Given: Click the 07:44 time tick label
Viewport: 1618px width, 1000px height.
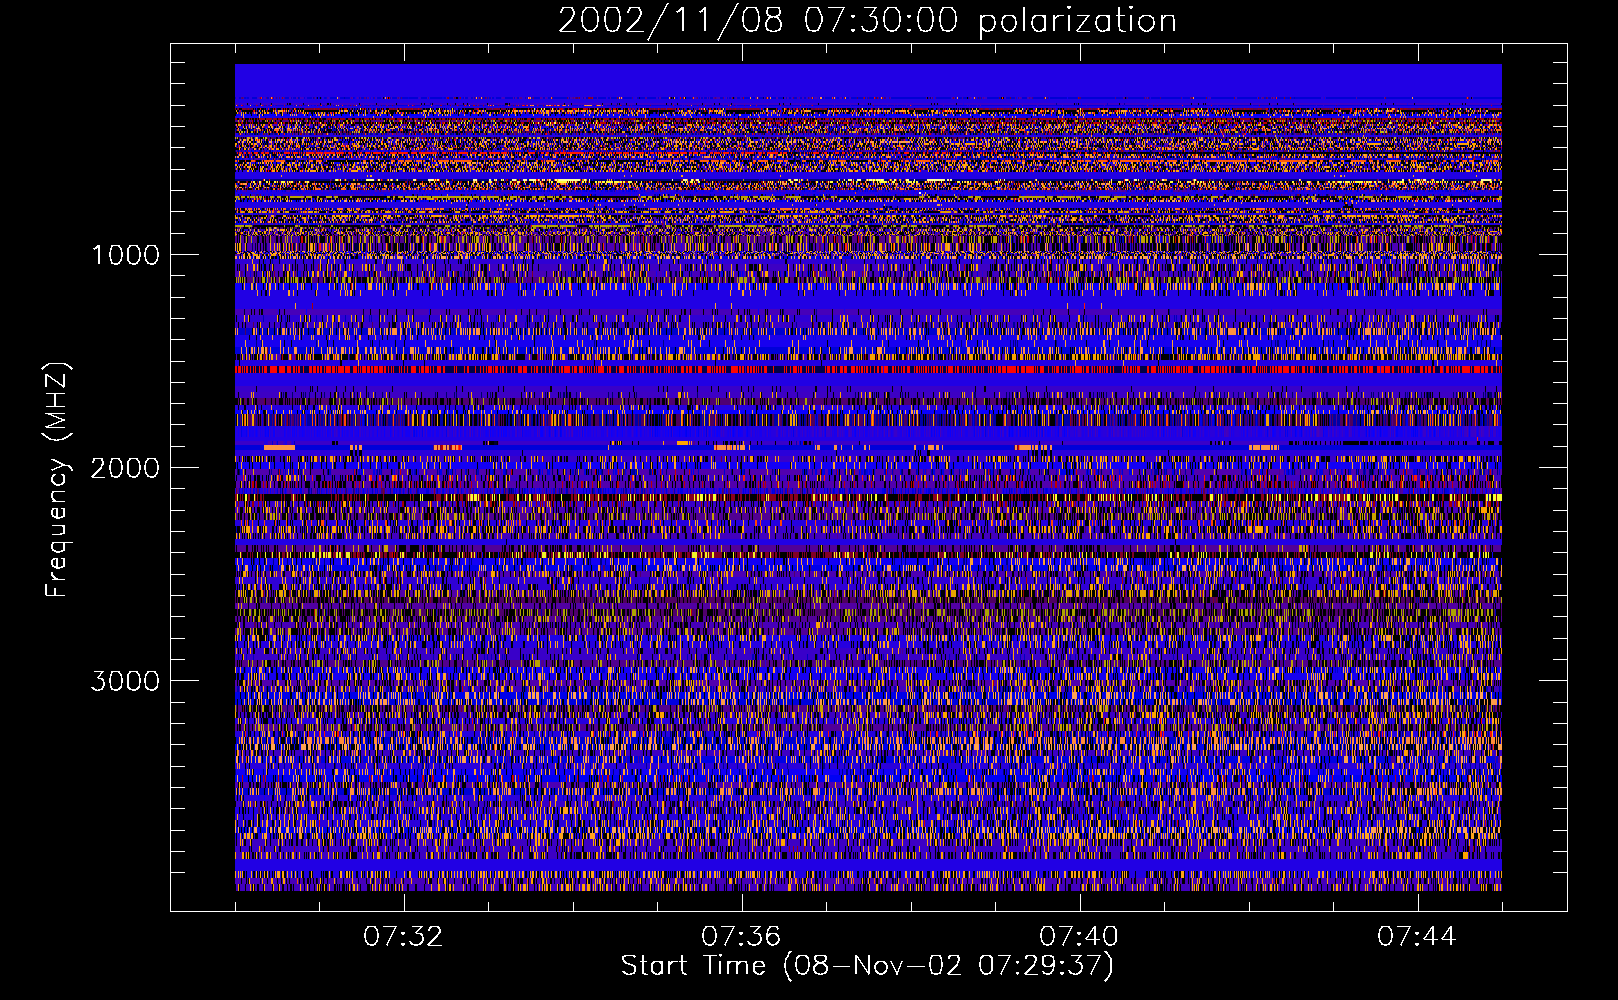Looking at the screenshot, I should click(x=1417, y=937).
